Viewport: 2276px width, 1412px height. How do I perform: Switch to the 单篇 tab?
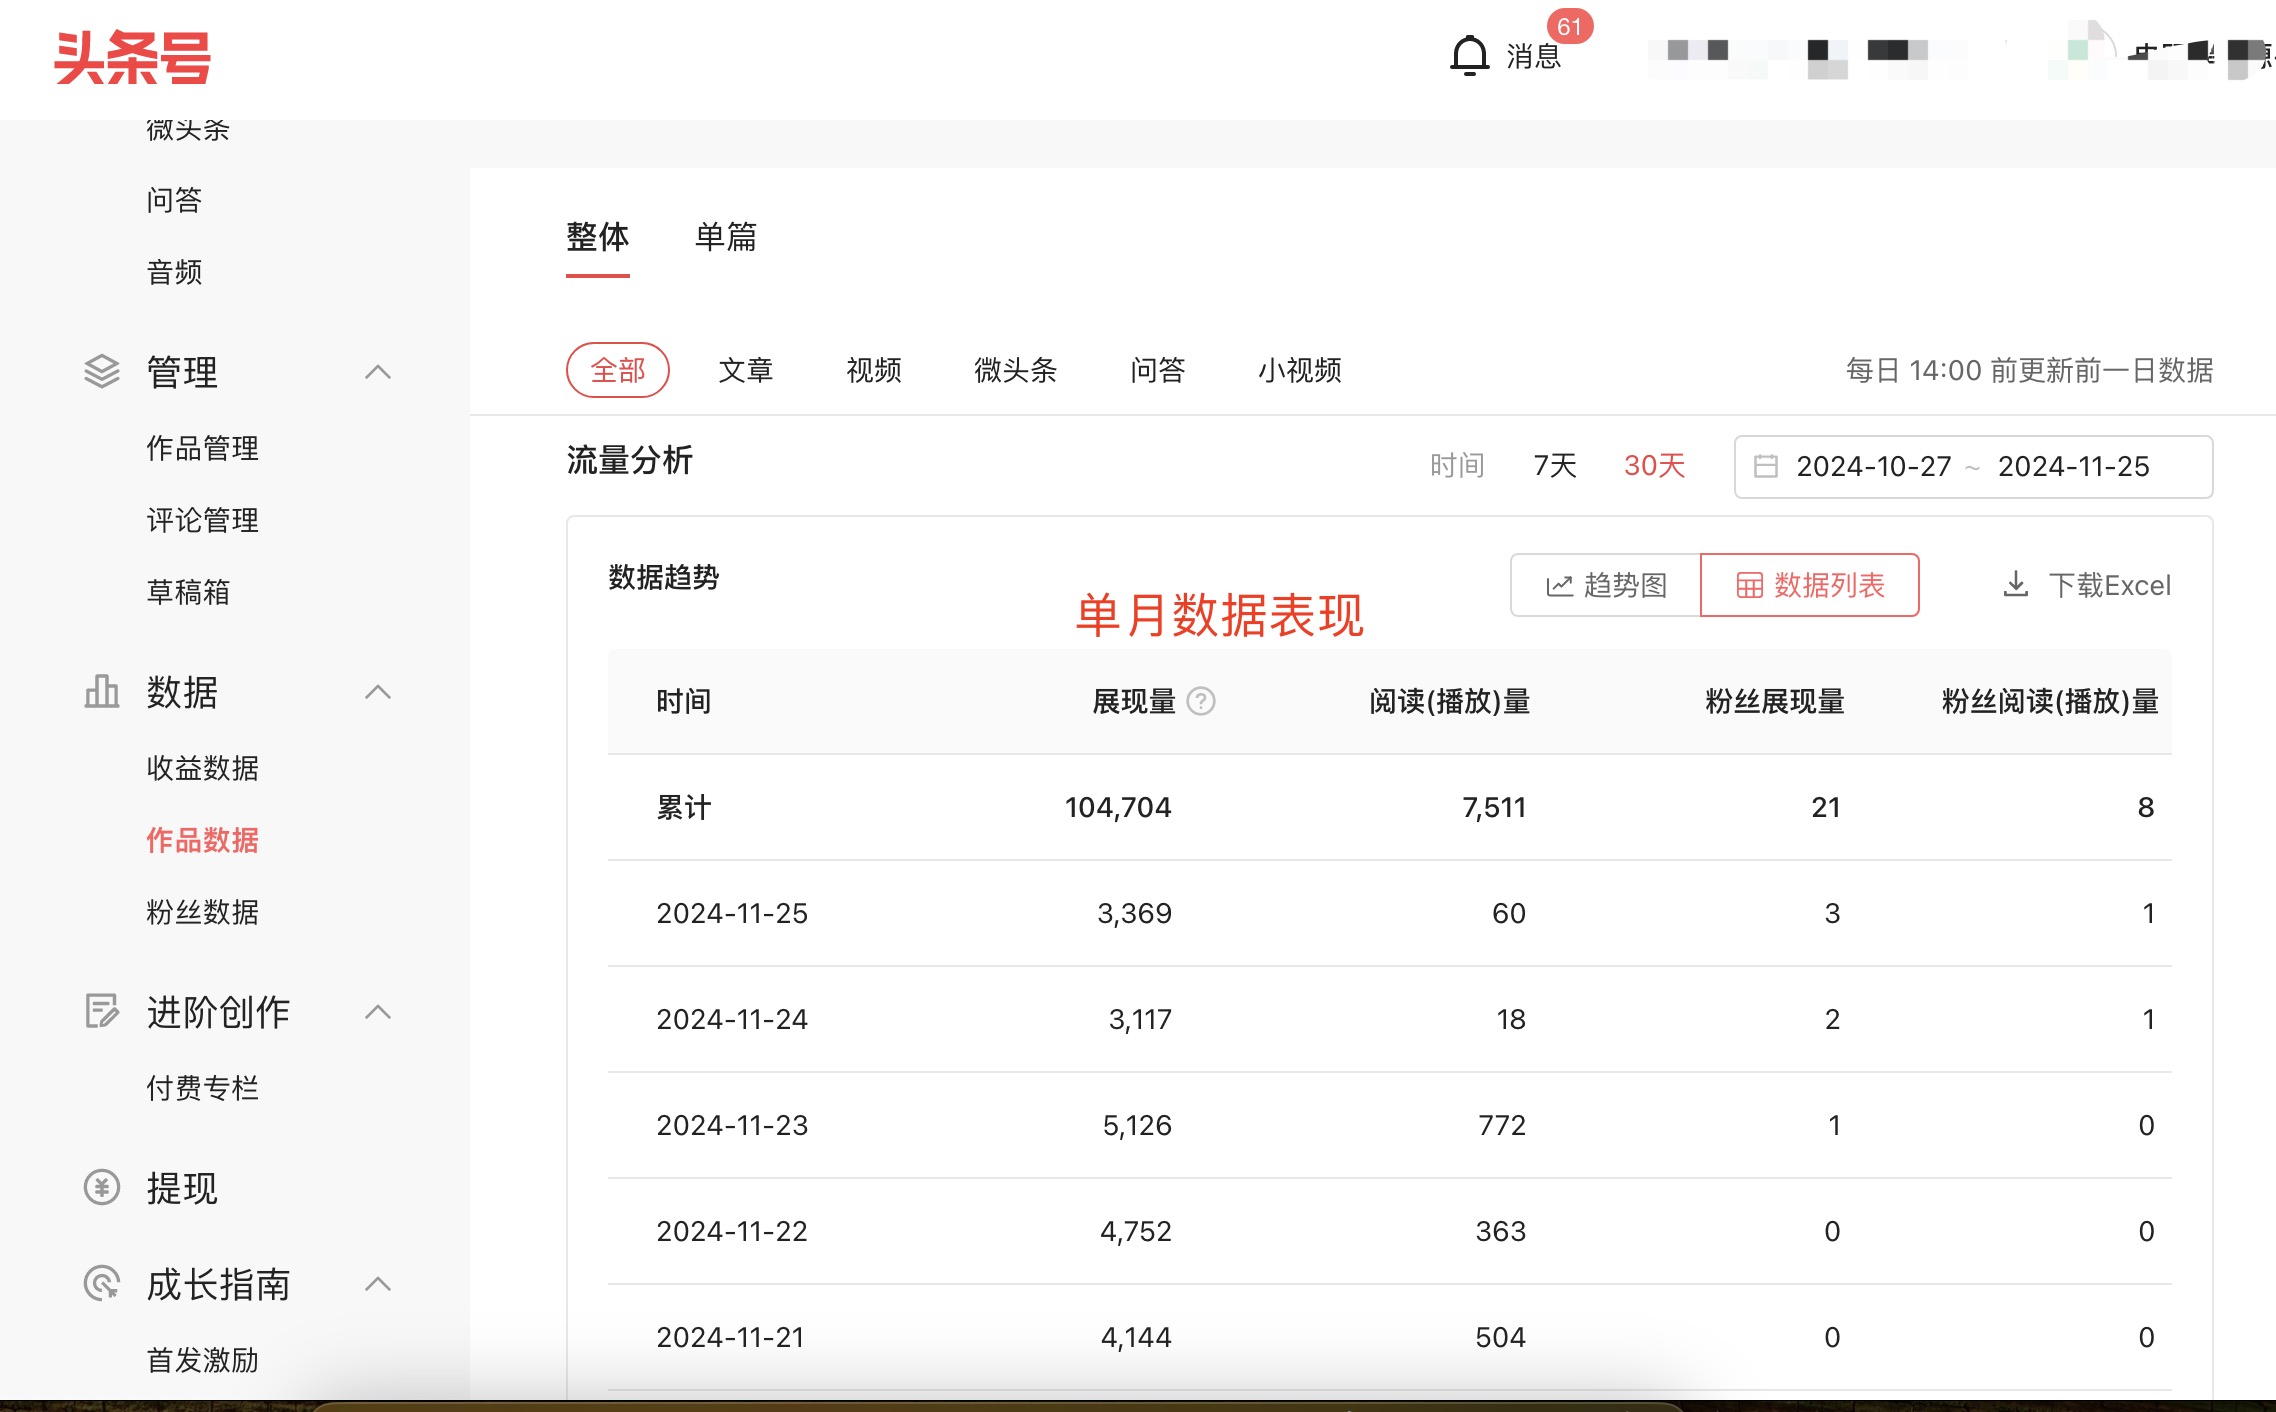tap(726, 238)
